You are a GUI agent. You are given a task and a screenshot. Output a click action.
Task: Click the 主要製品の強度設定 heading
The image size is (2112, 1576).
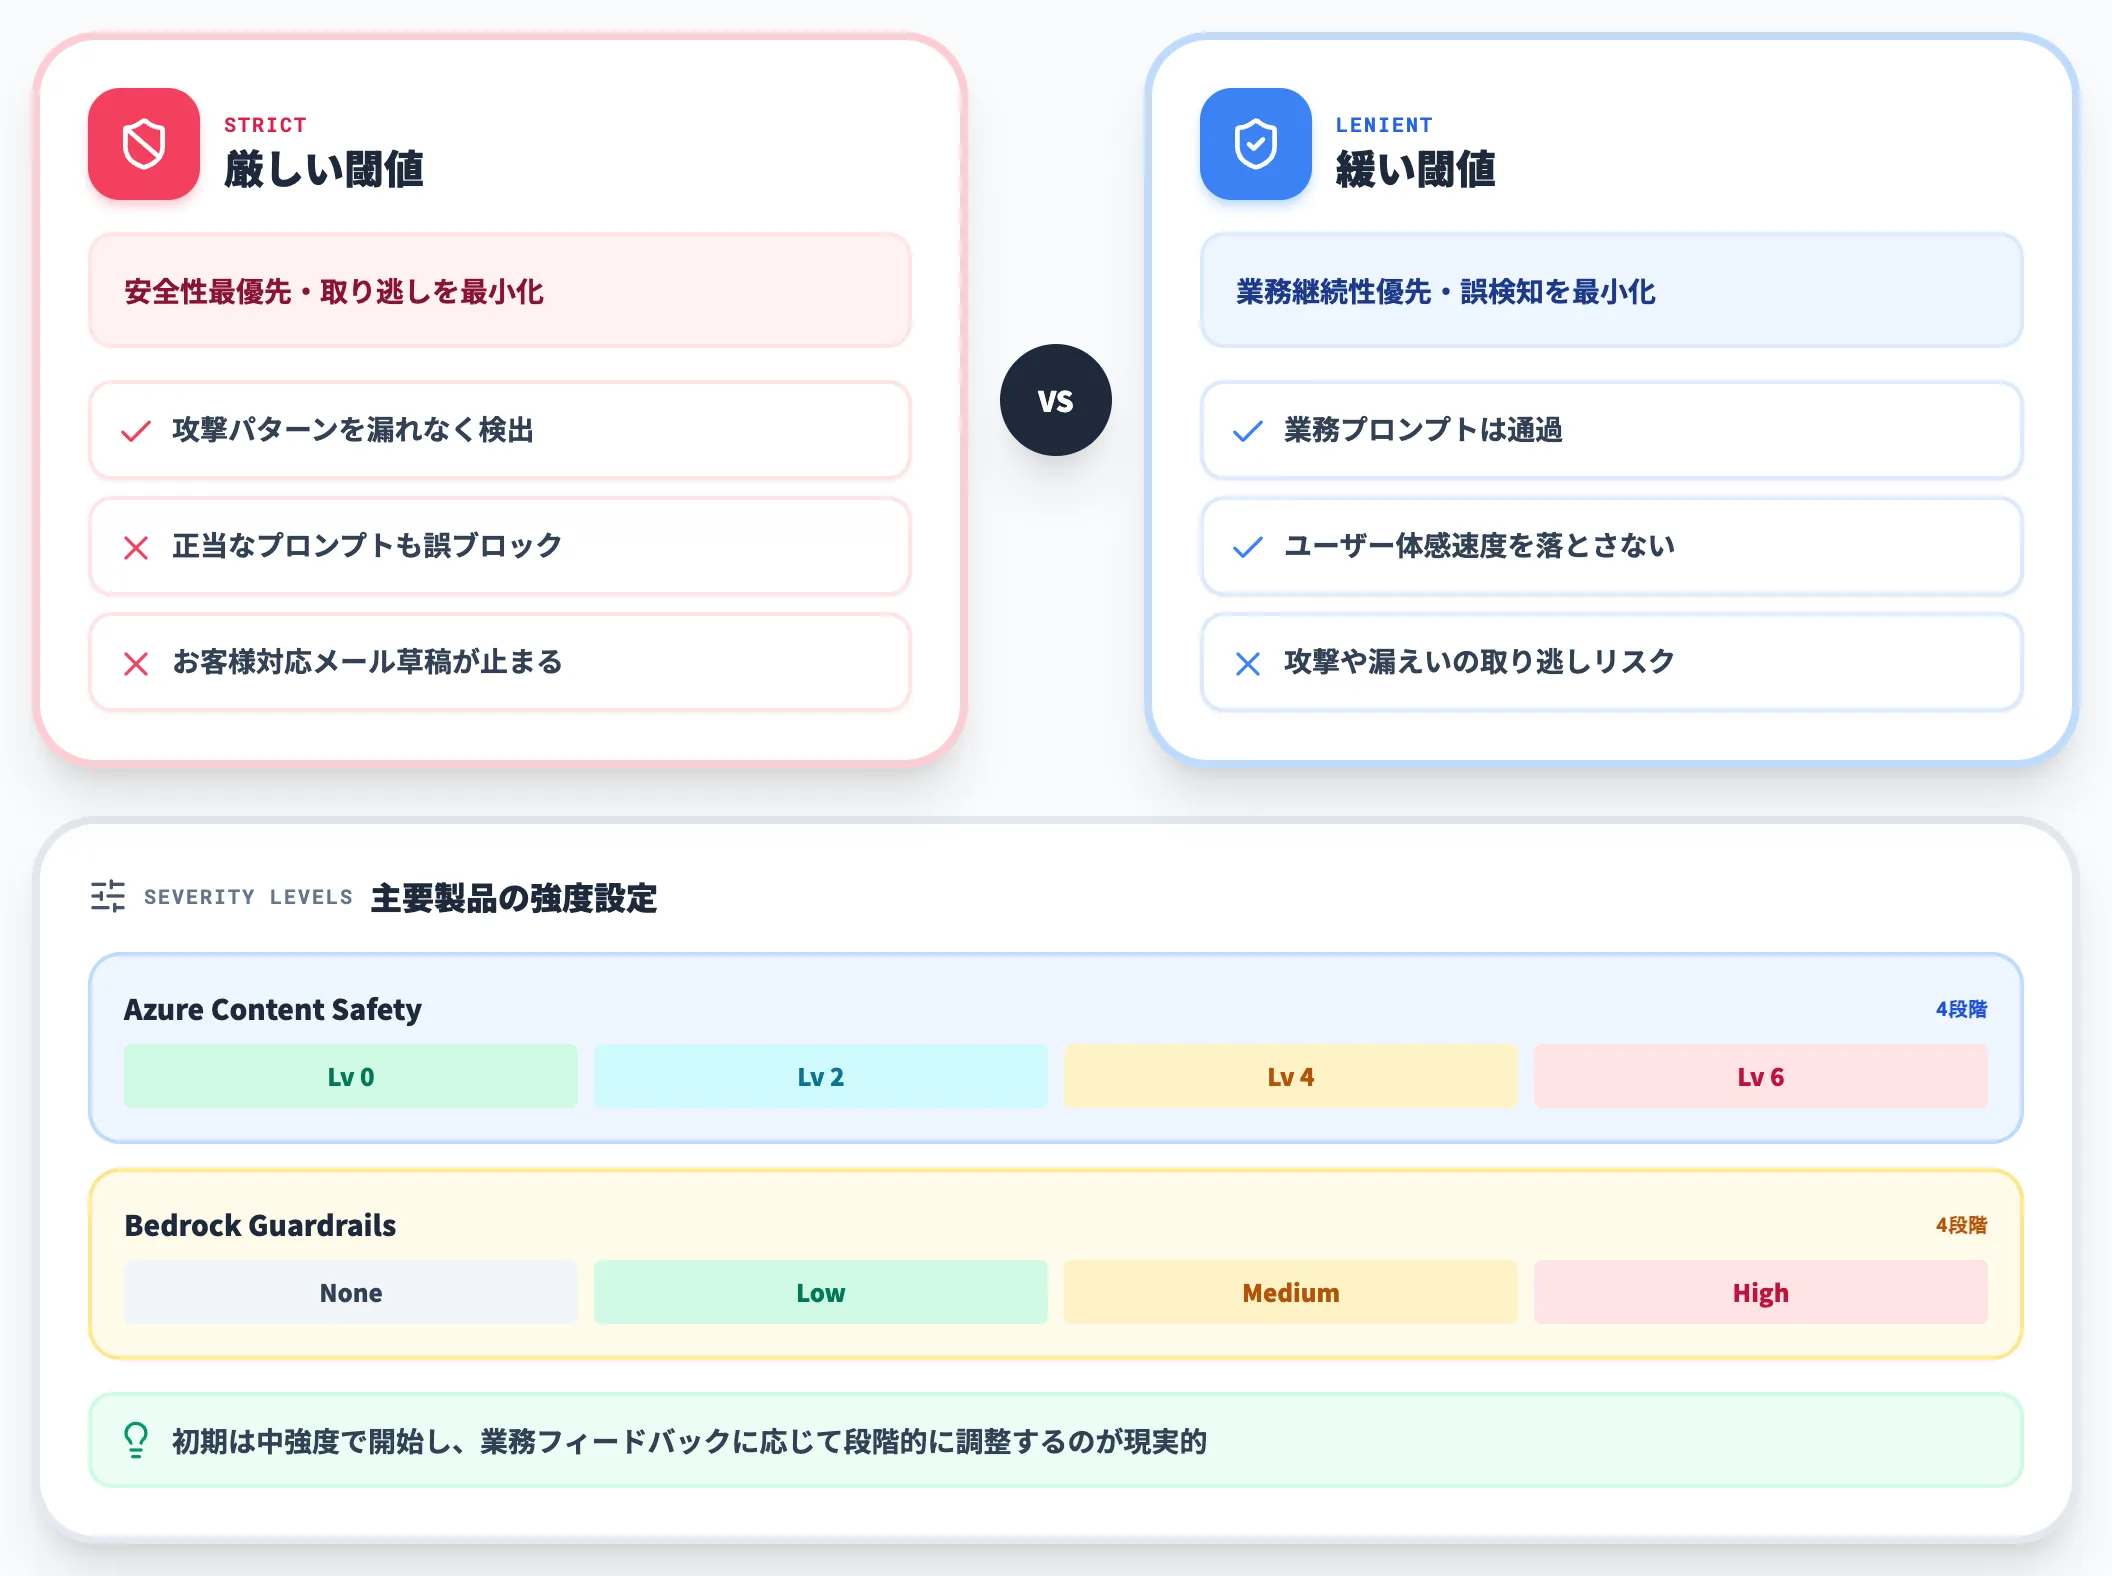[x=514, y=898]
